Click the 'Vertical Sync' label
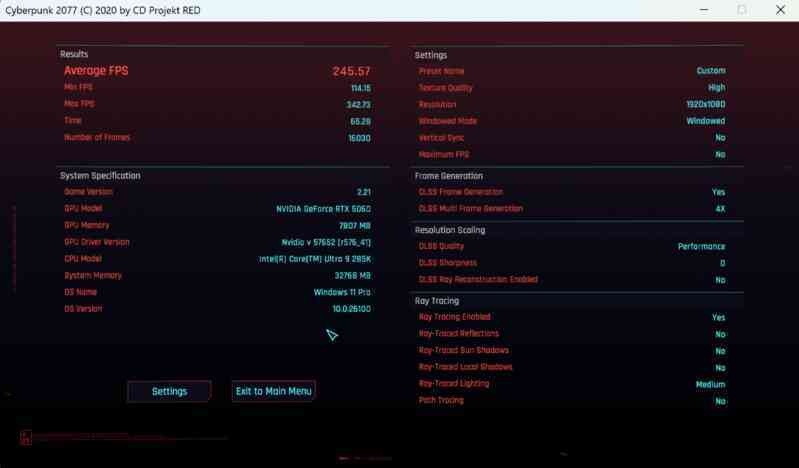The width and height of the screenshot is (799, 468). 441,138
